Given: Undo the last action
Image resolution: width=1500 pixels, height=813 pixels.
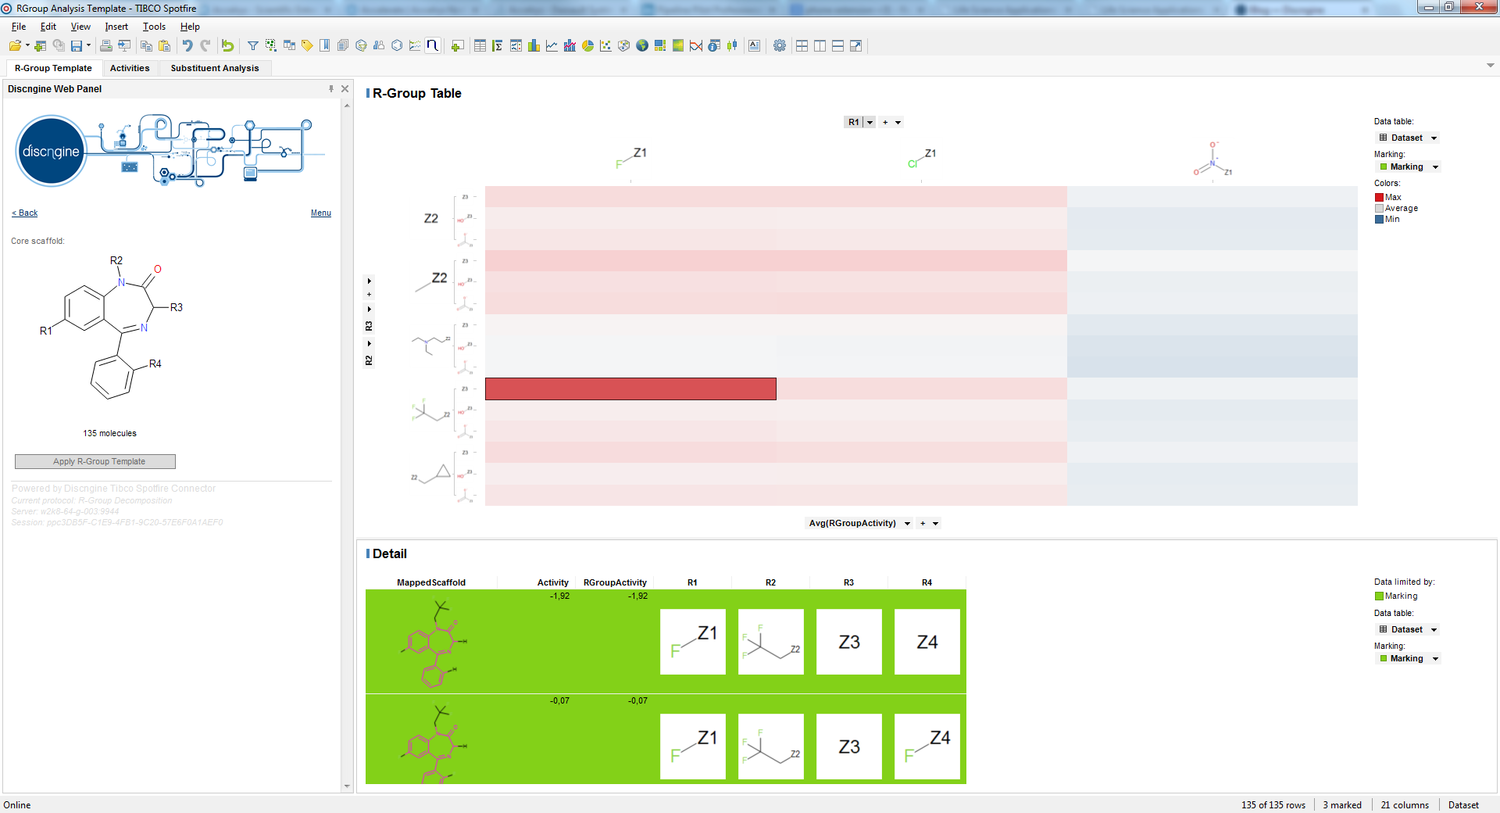Looking at the screenshot, I should pyautogui.click(x=187, y=46).
